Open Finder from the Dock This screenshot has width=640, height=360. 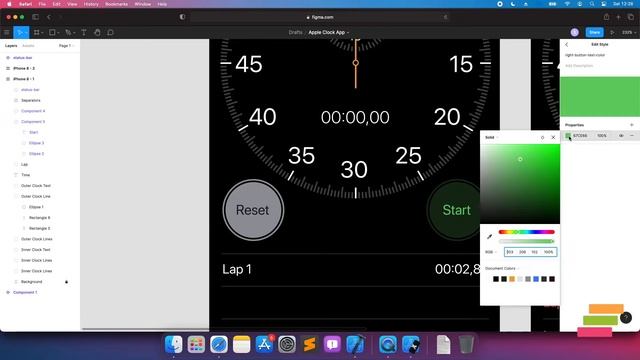173,344
